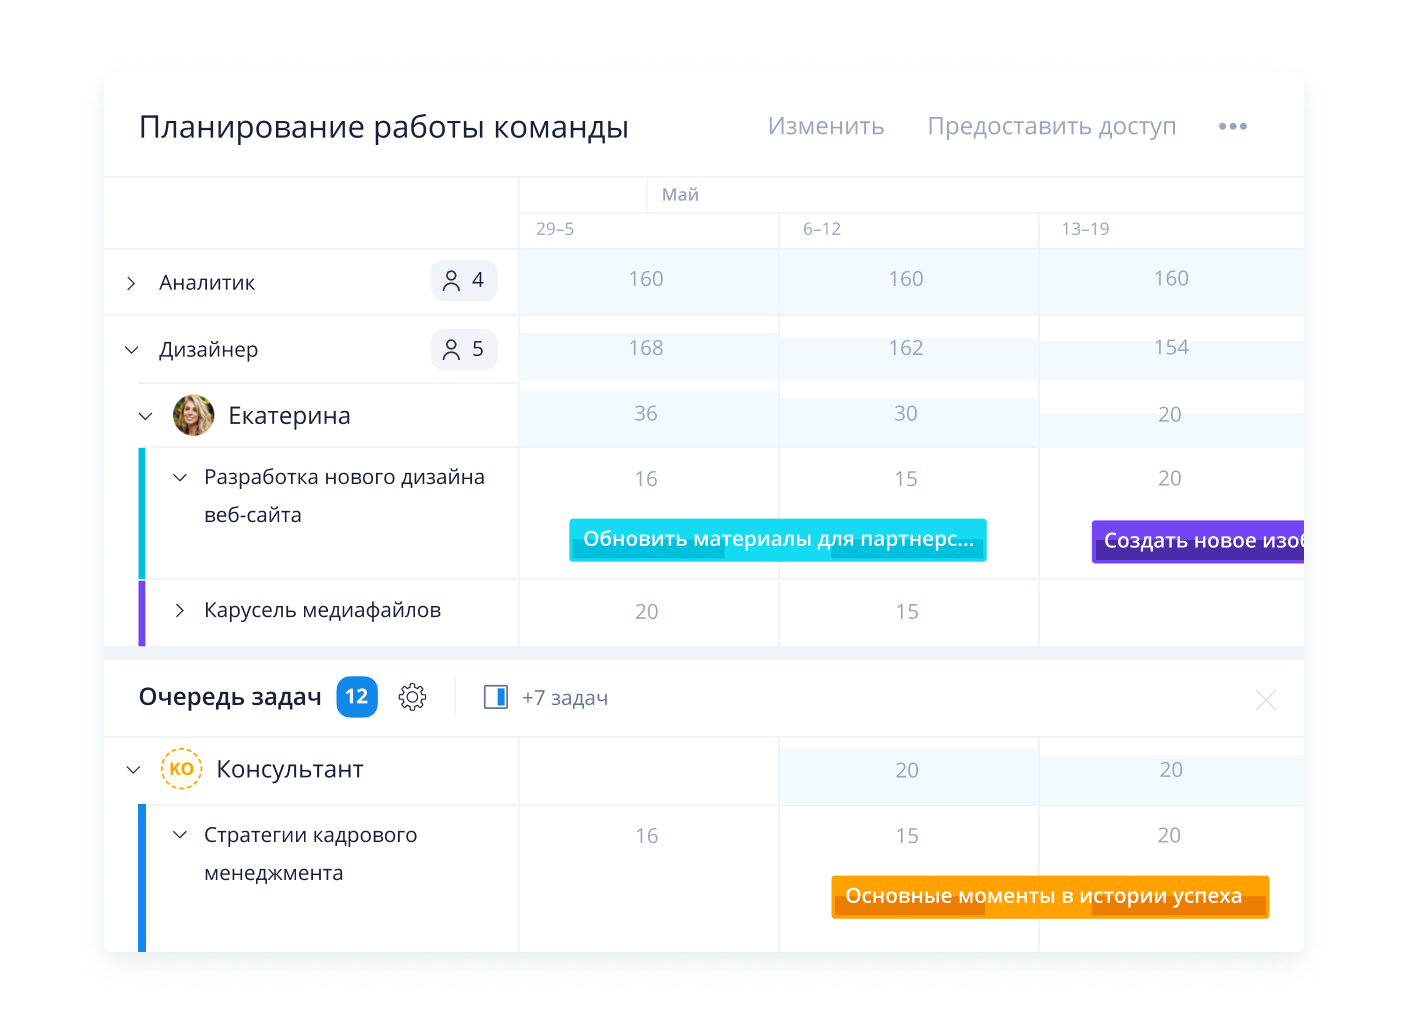Open task queue settings gear

tap(412, 697)
